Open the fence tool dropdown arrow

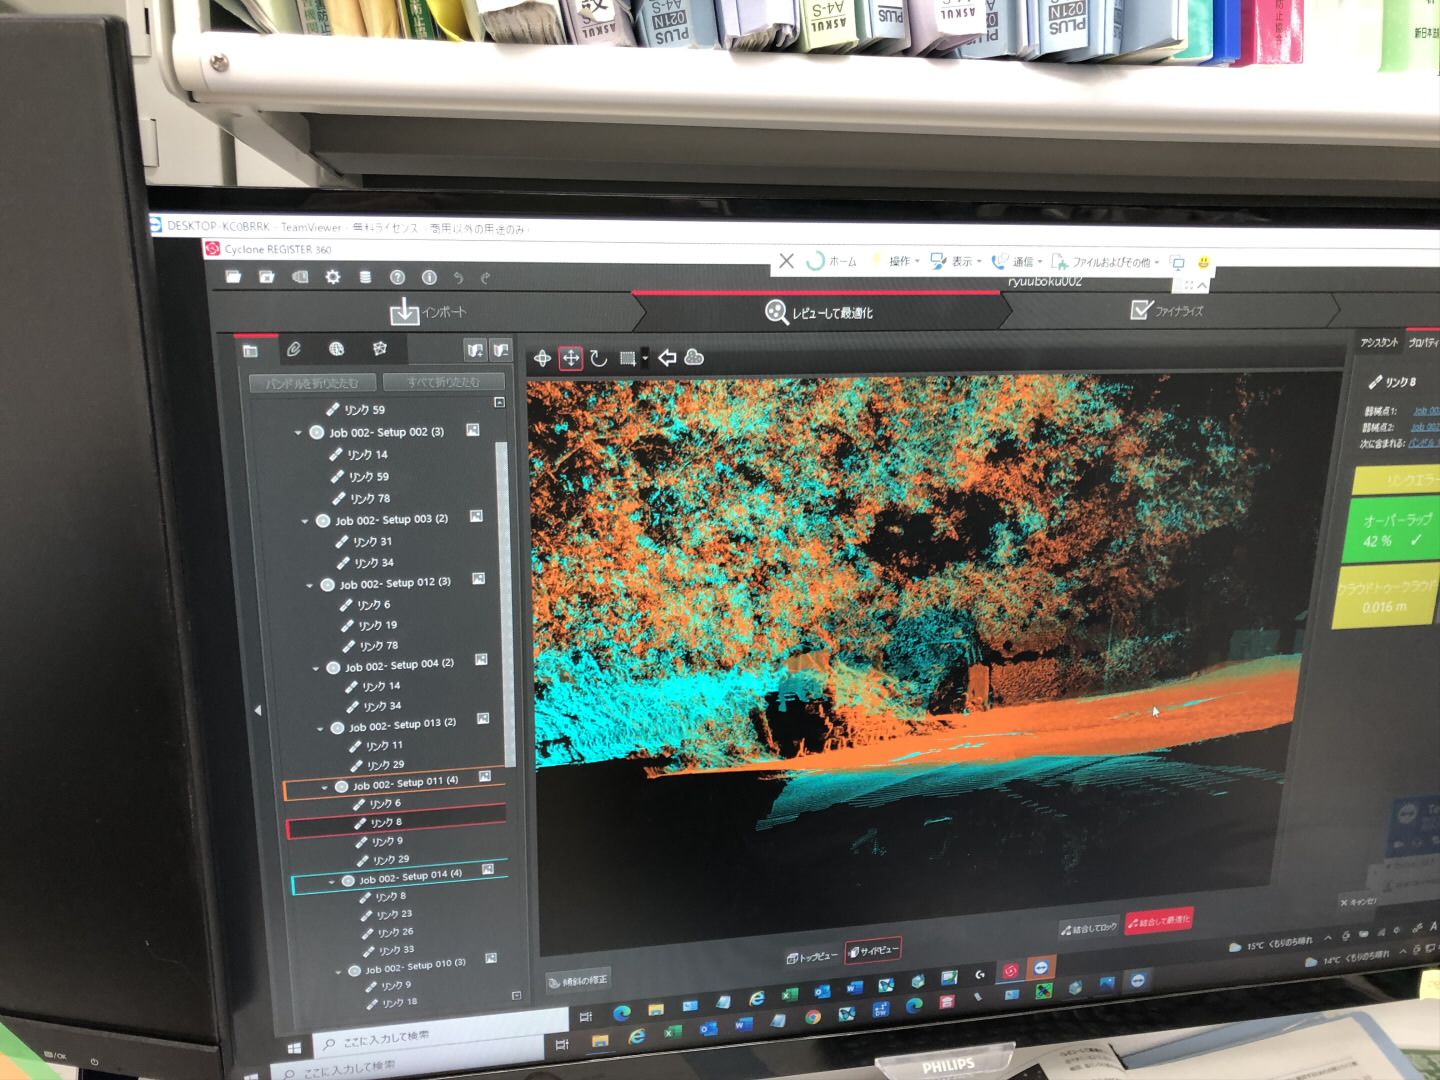coord(645,358)
